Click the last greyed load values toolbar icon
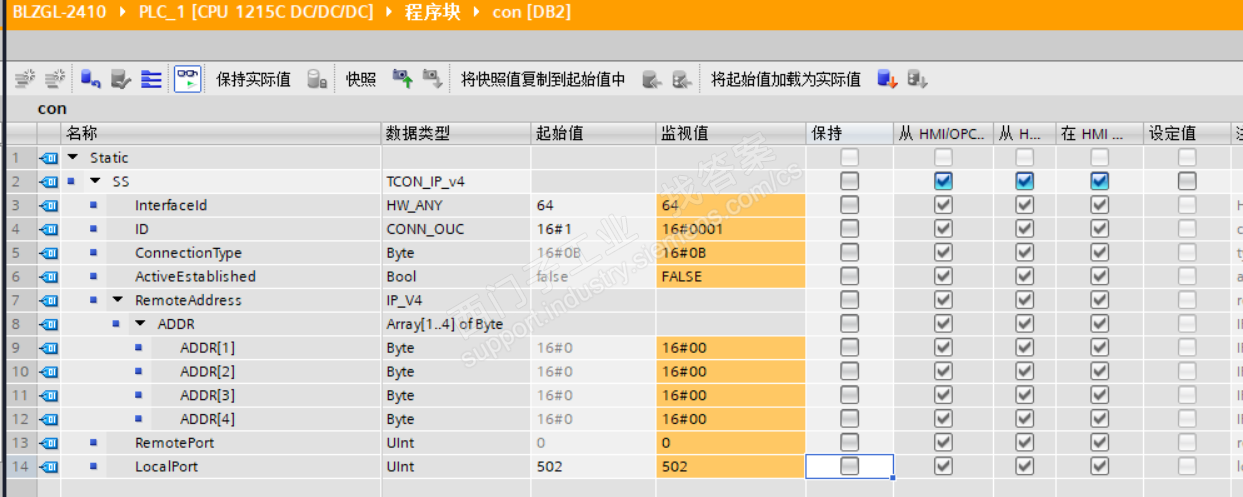 pyautogui.click(x=918, y=79)
